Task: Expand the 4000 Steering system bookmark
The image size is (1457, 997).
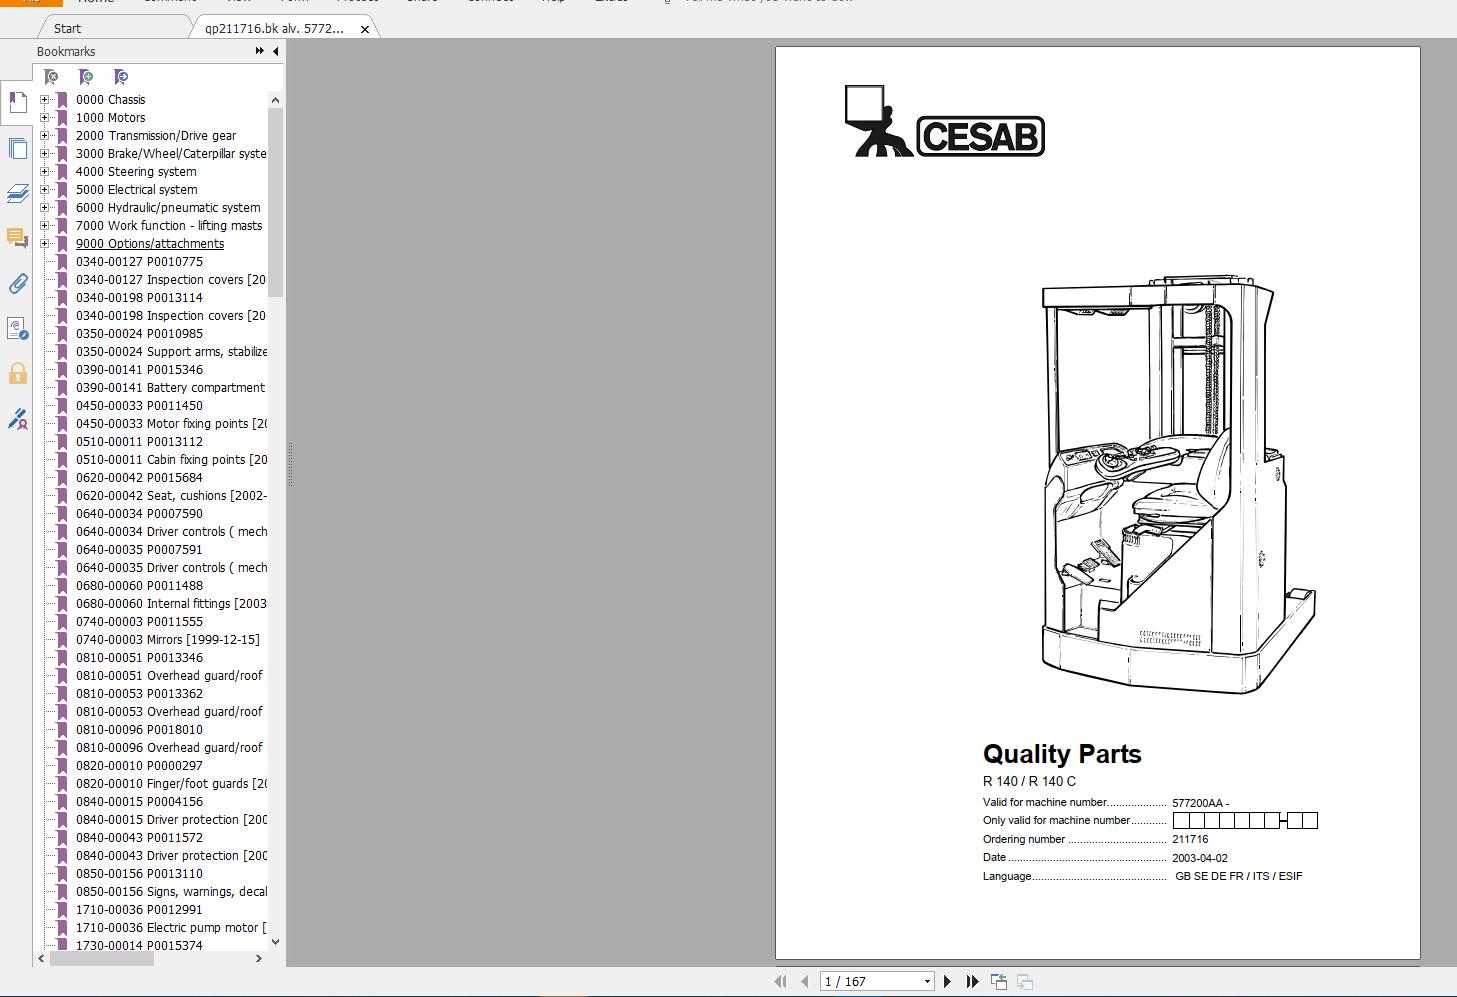Action: [x=44, y=172]
